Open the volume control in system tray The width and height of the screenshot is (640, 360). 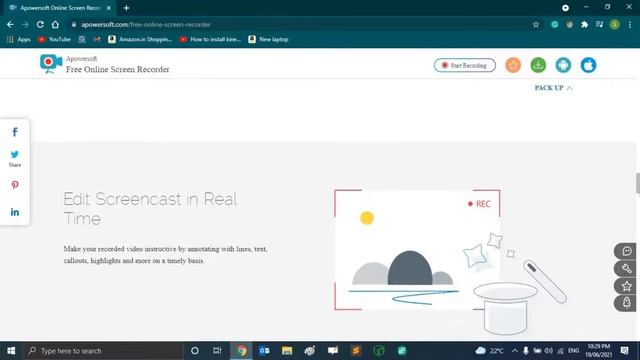click(x=549, y=351)
